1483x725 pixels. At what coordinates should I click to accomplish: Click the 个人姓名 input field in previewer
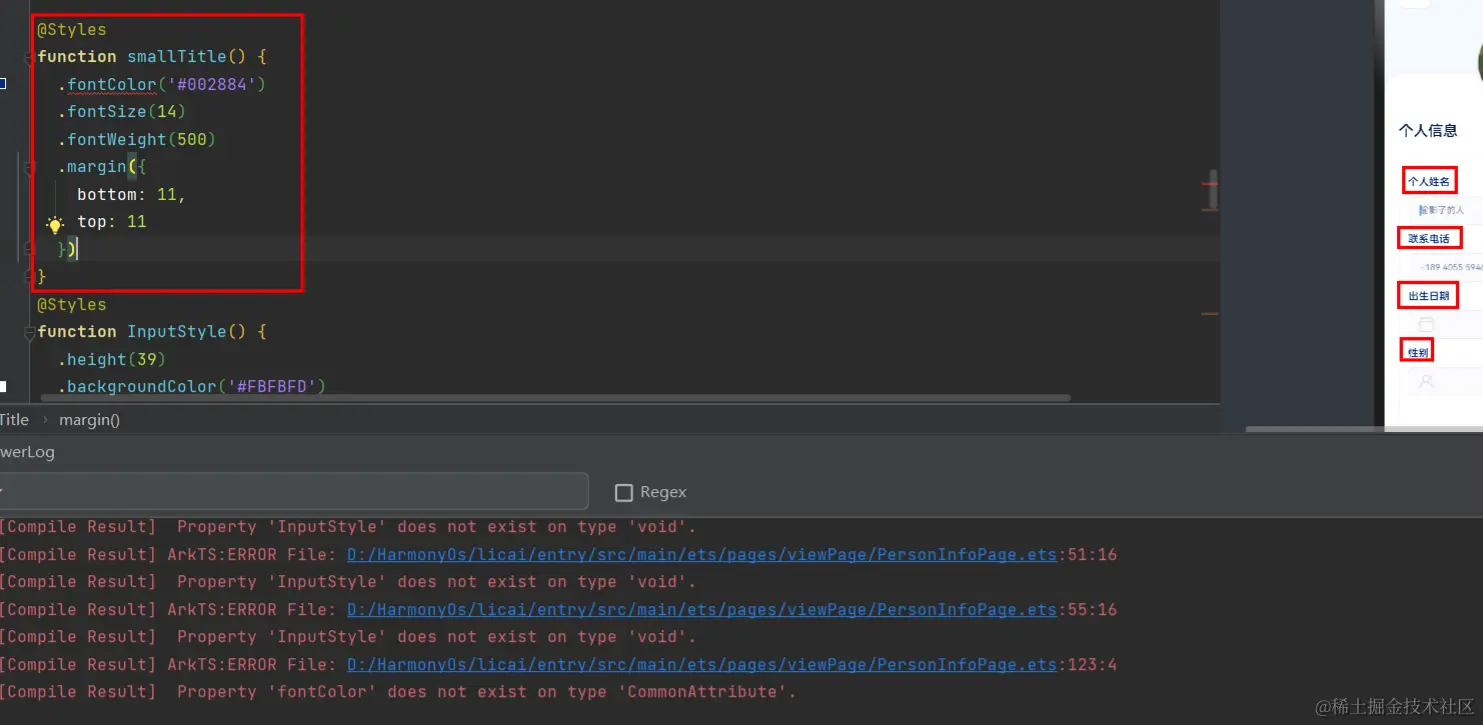(1444, 210)
